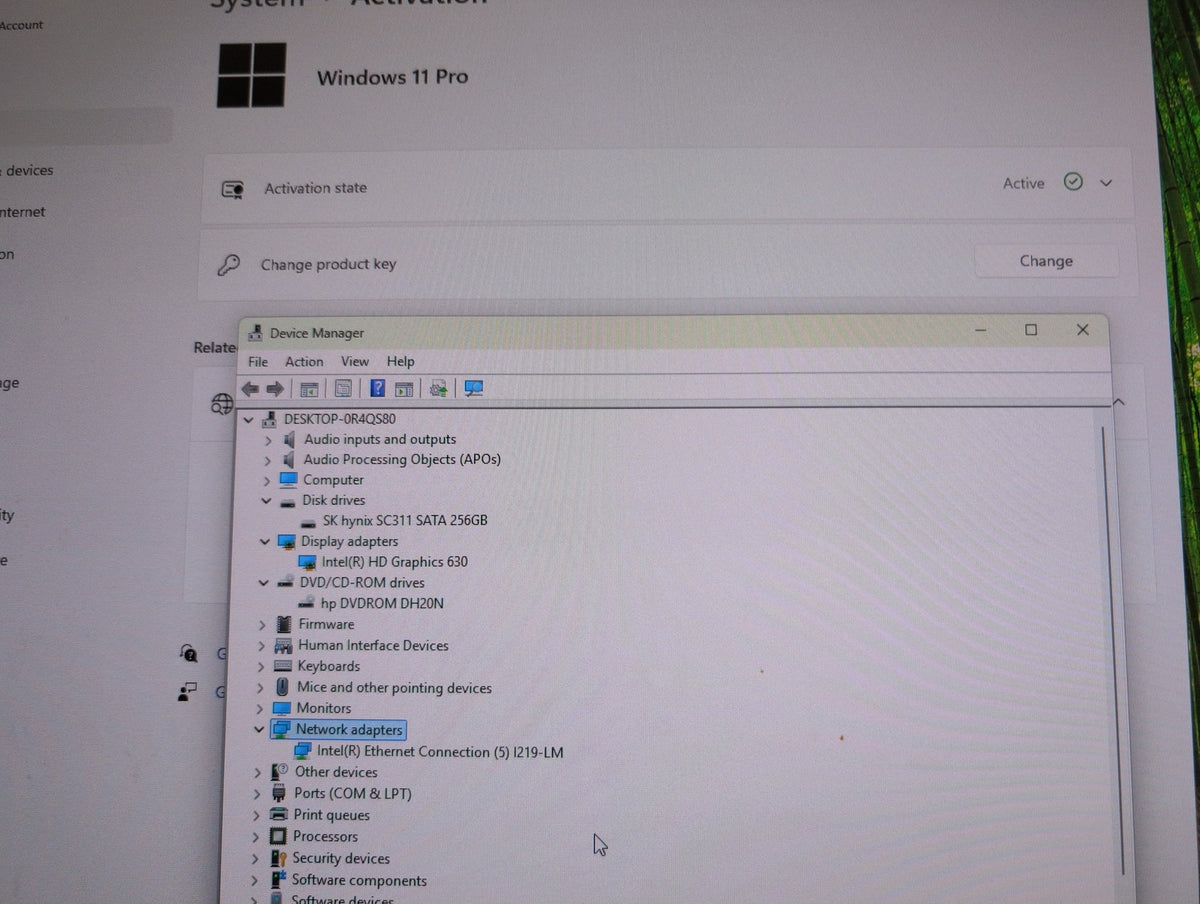
Task: Click the Change product key button
Action: [1046, 261]
